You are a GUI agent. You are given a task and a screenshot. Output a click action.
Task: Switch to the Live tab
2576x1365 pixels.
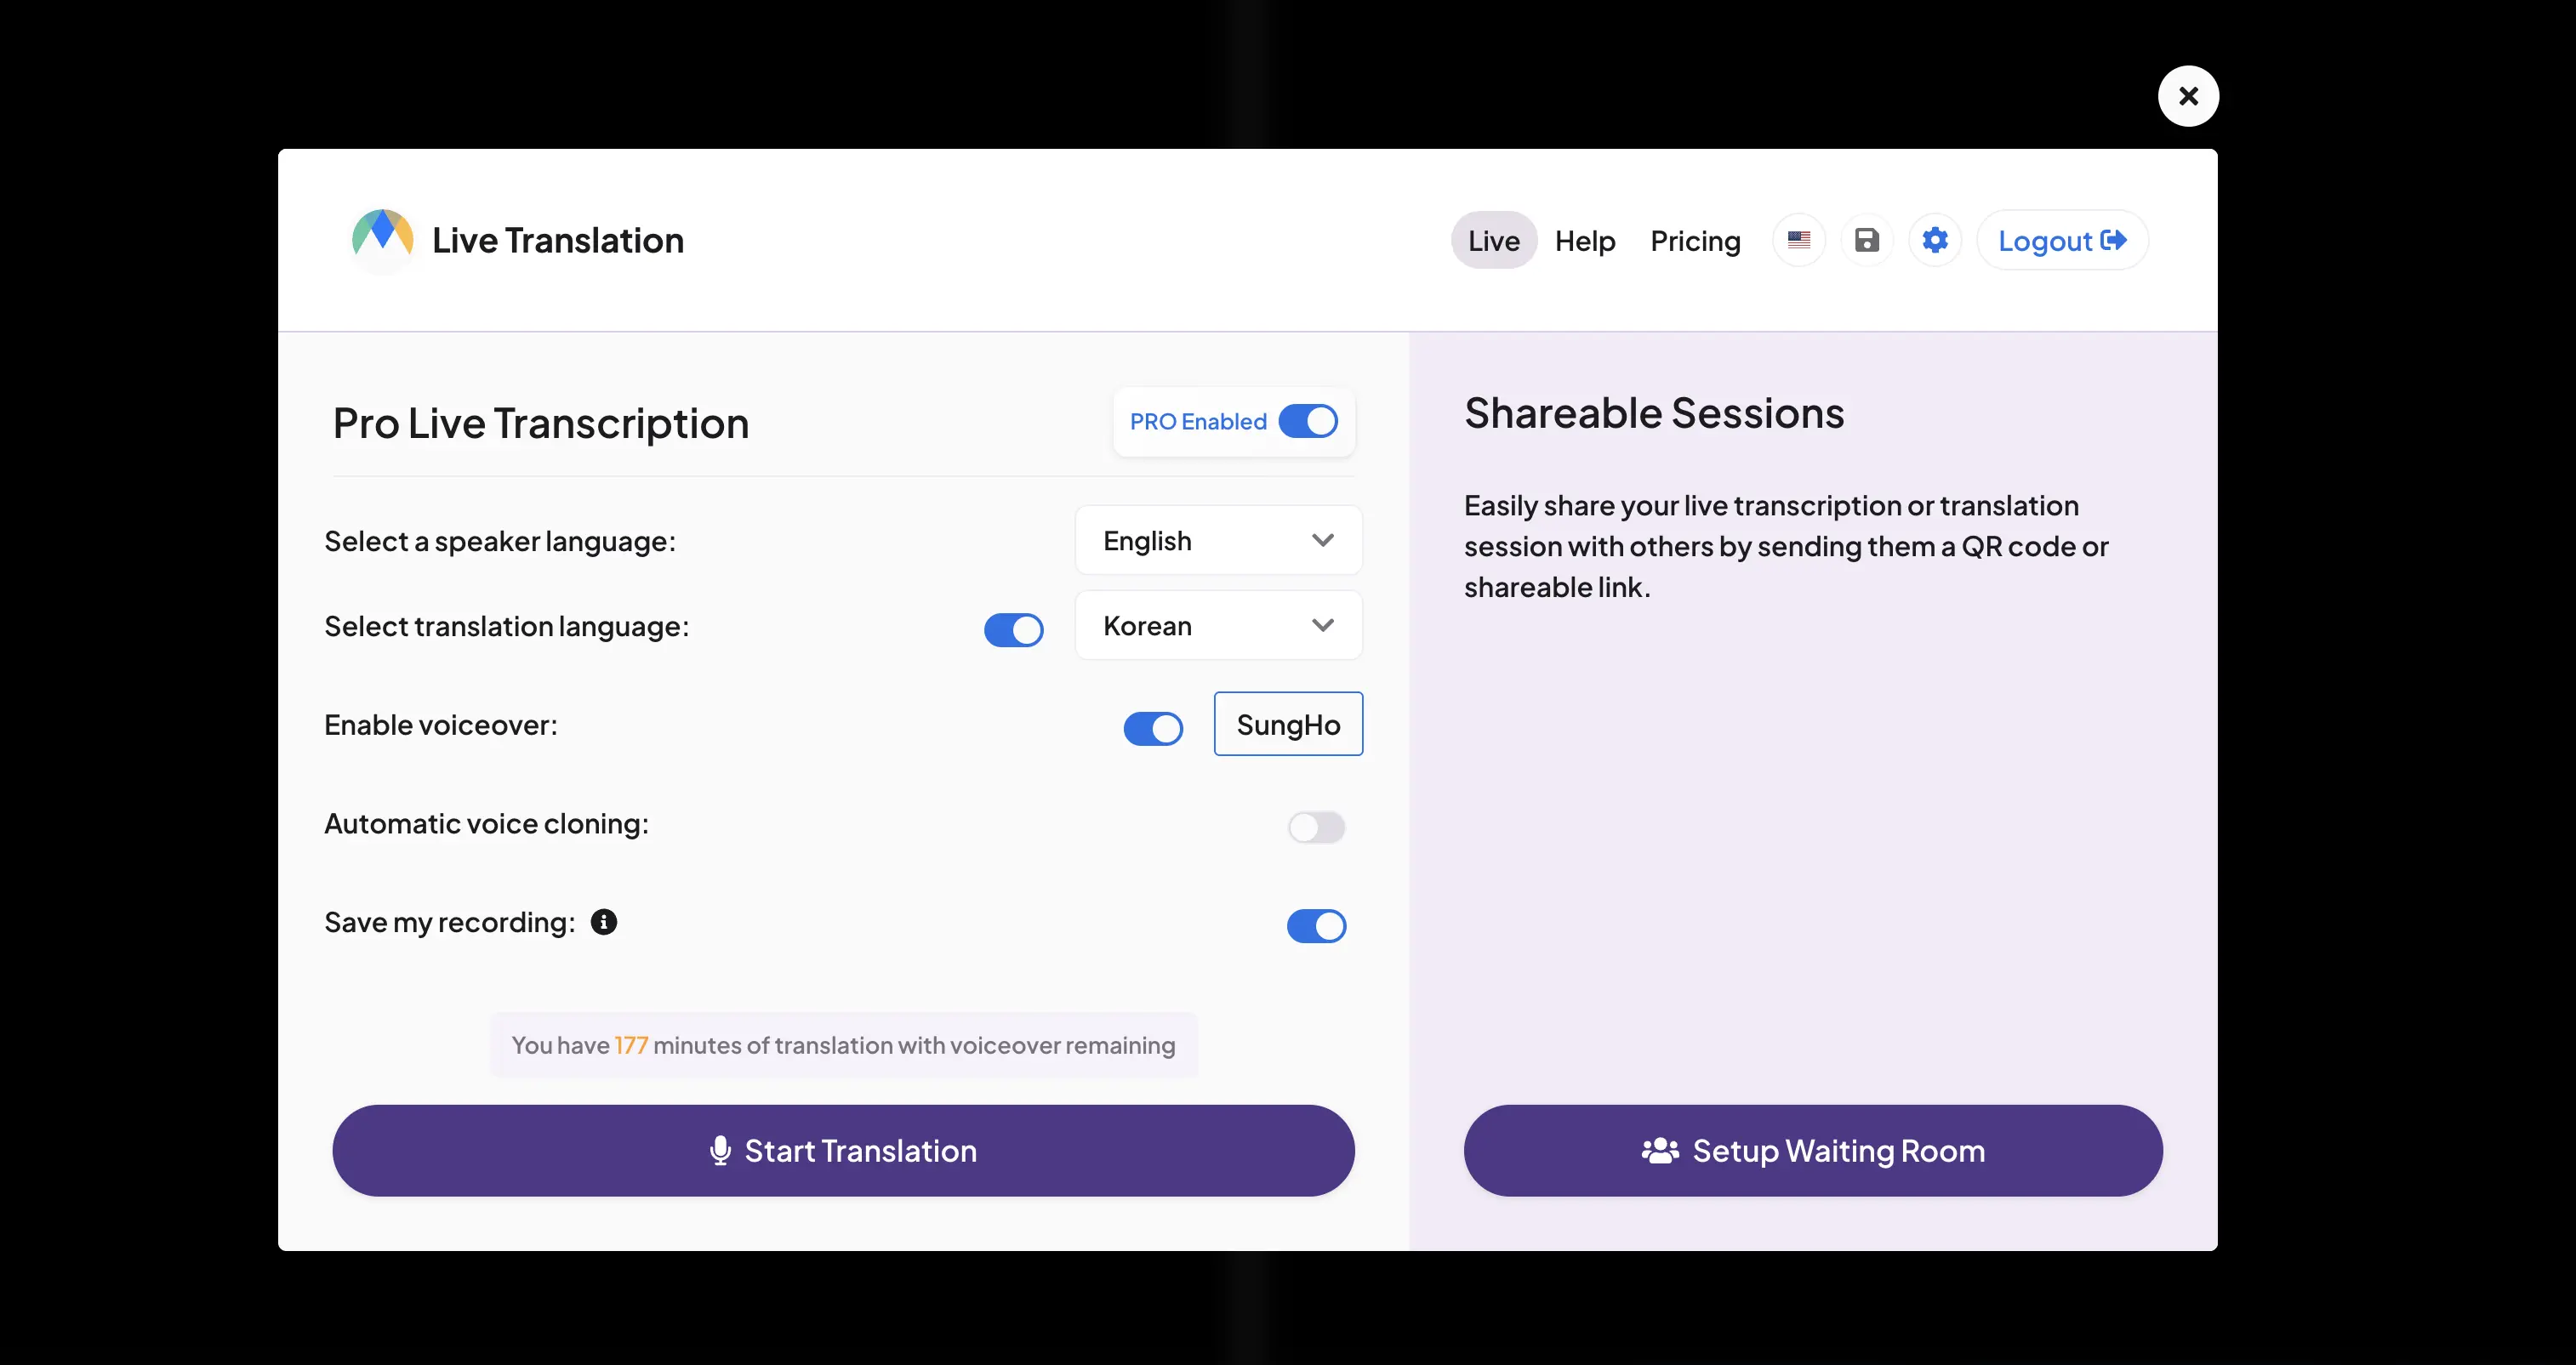(x=1493, y=240)
